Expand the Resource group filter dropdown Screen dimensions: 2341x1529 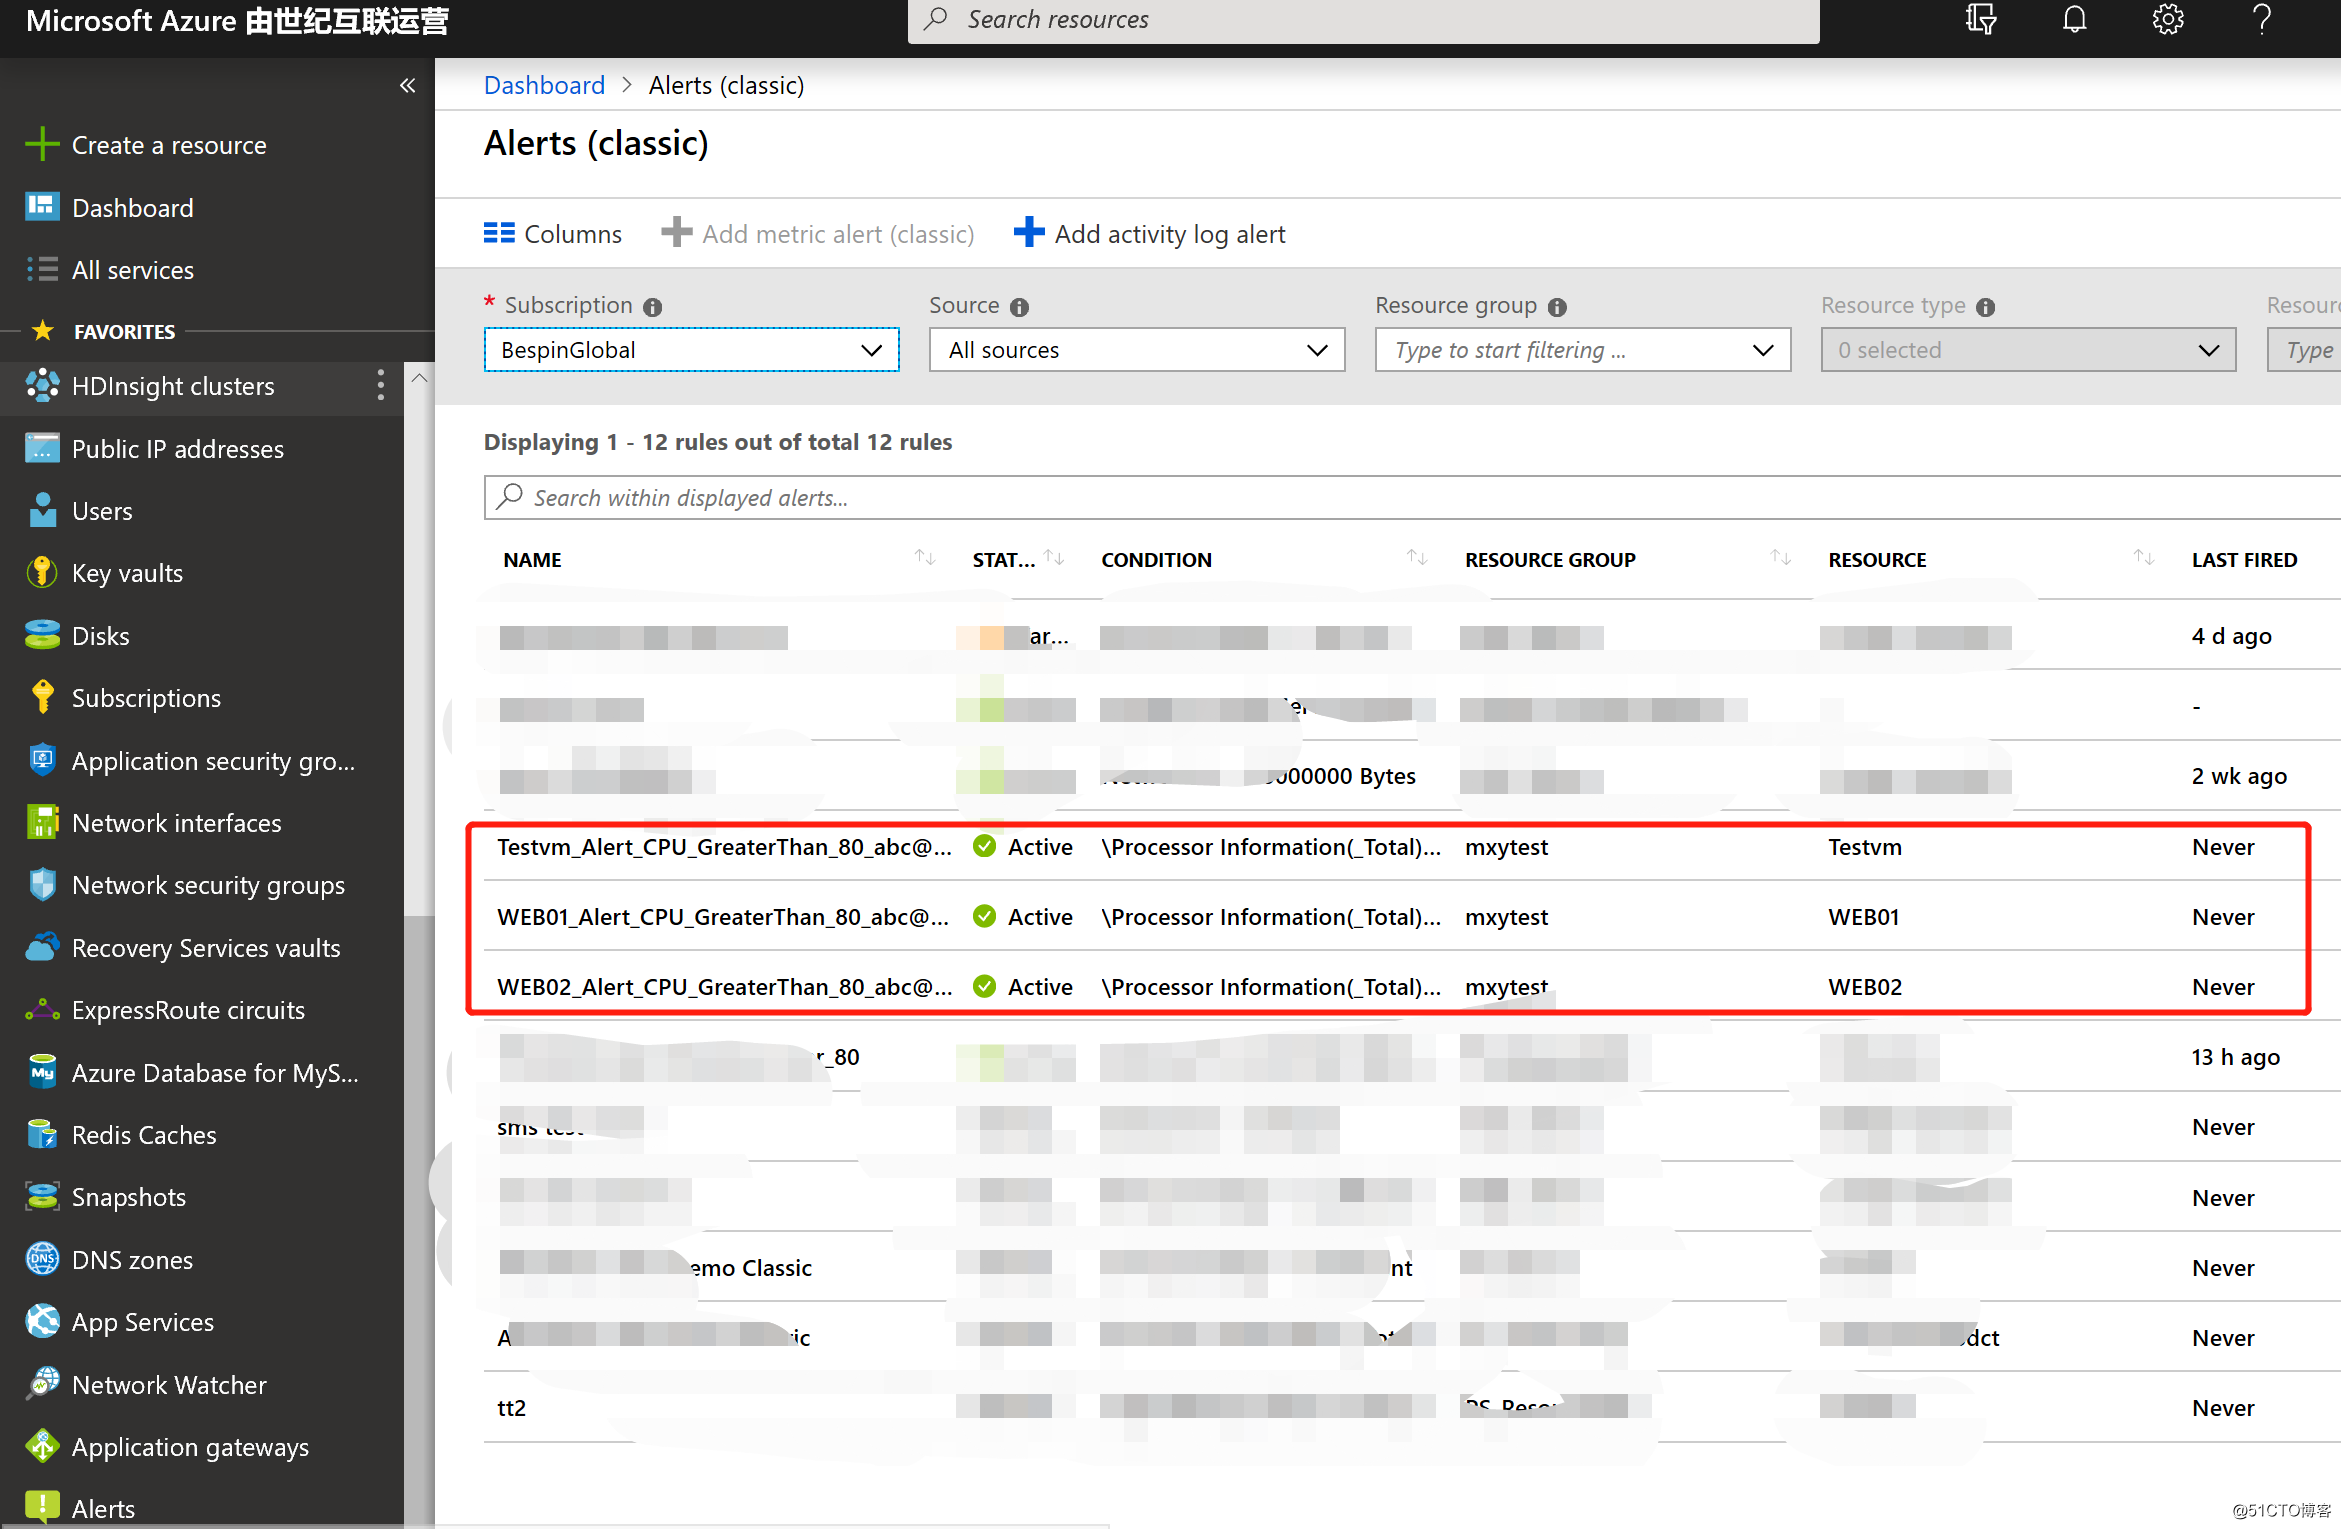(x=1583, y=350)
